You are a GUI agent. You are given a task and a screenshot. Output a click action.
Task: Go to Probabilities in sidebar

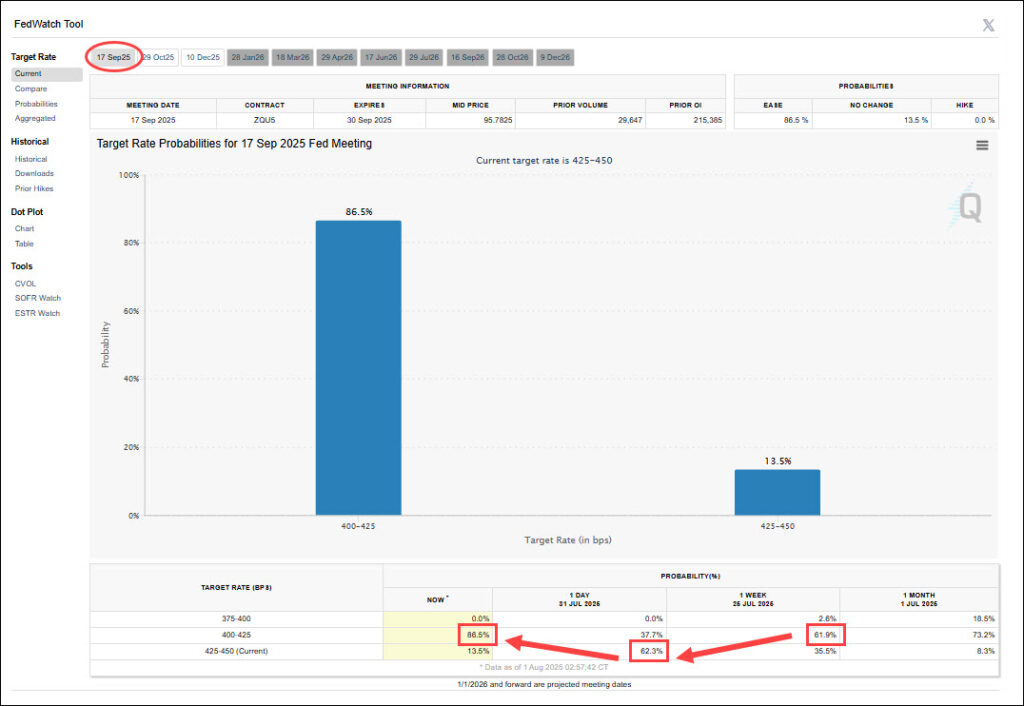click(36, 104)
